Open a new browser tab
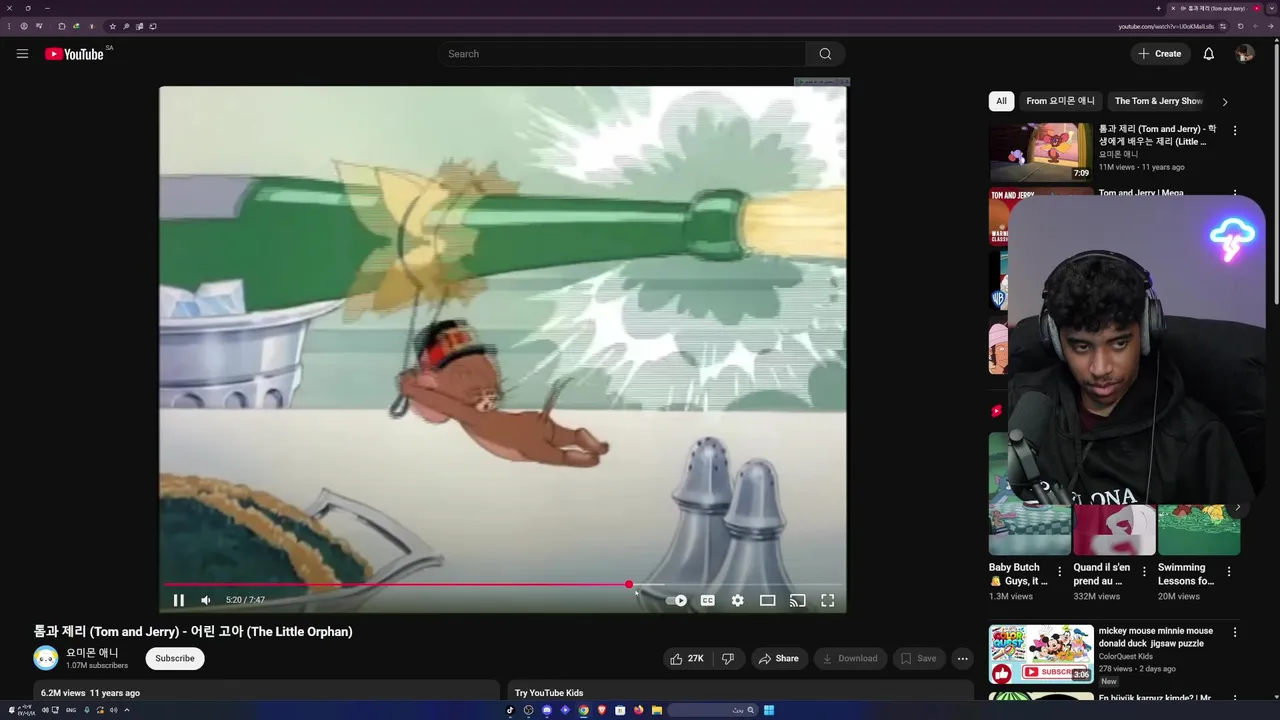The height and width of the screenshot is (720, 1280). (1158, 8)
